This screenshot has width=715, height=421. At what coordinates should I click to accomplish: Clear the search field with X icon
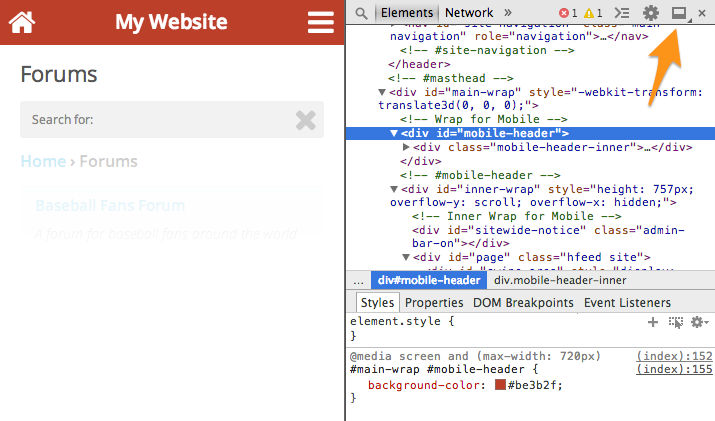coord(306,120)
